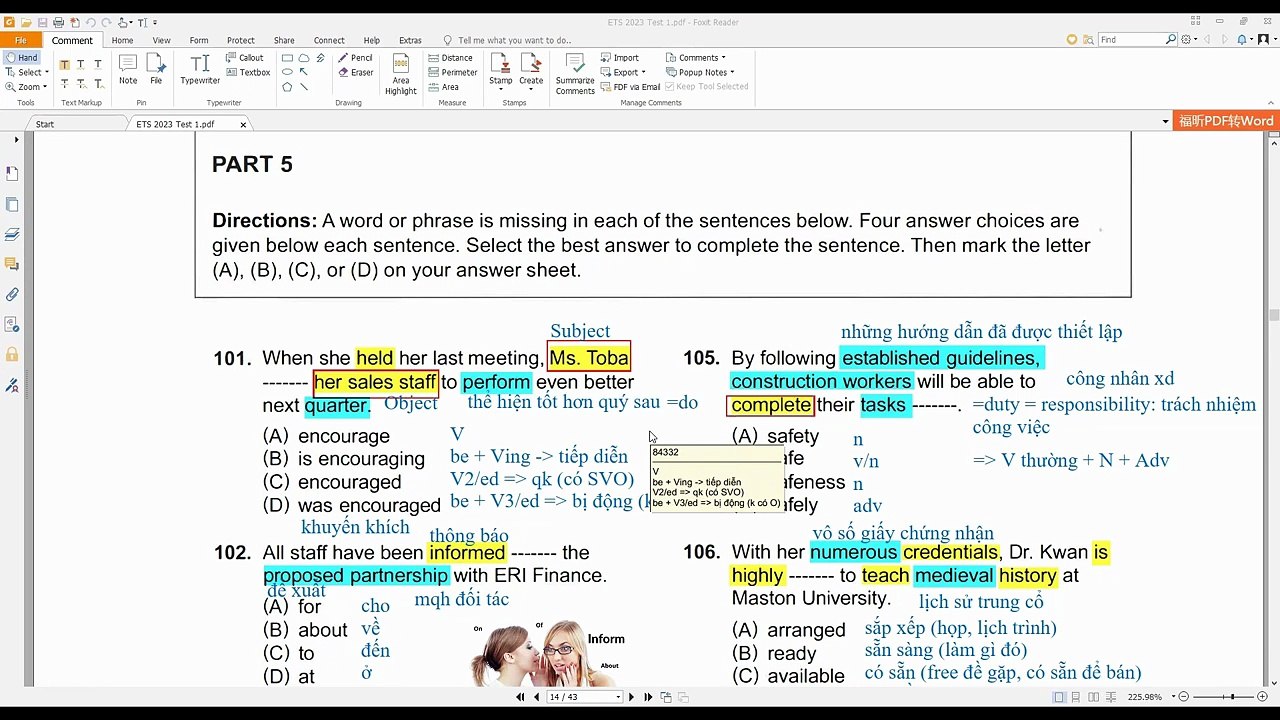Pick the Oval drawing tool
The image size is (1280, 720).
(x=287, y=72)
